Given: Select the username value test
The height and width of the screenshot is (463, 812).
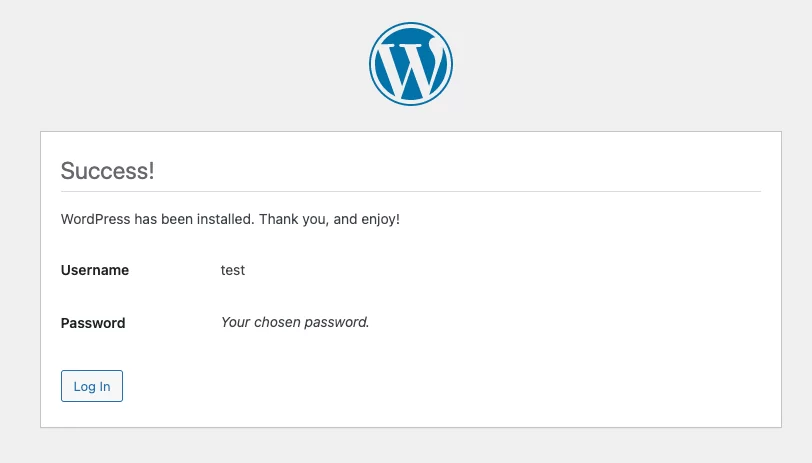Looking at the screenshot, I should pos(233,270).
